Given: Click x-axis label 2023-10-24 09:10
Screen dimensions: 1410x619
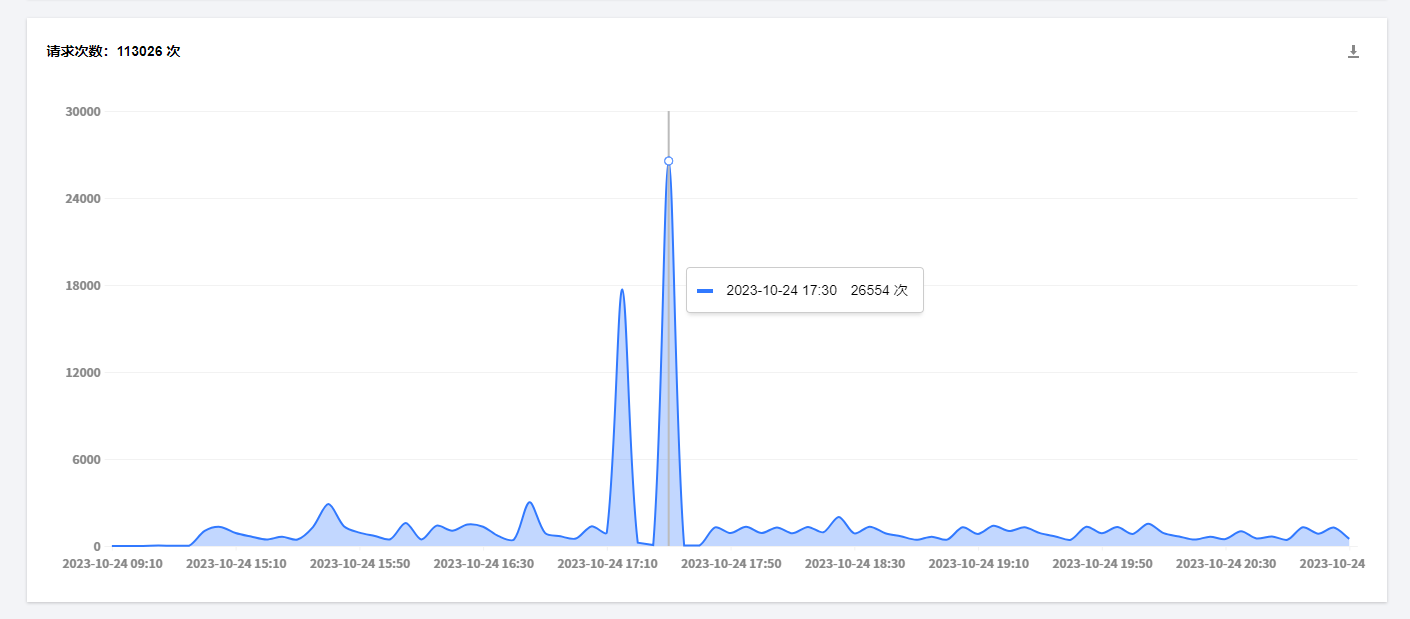Looking at the screenshot, I should (x=112, y=564).
